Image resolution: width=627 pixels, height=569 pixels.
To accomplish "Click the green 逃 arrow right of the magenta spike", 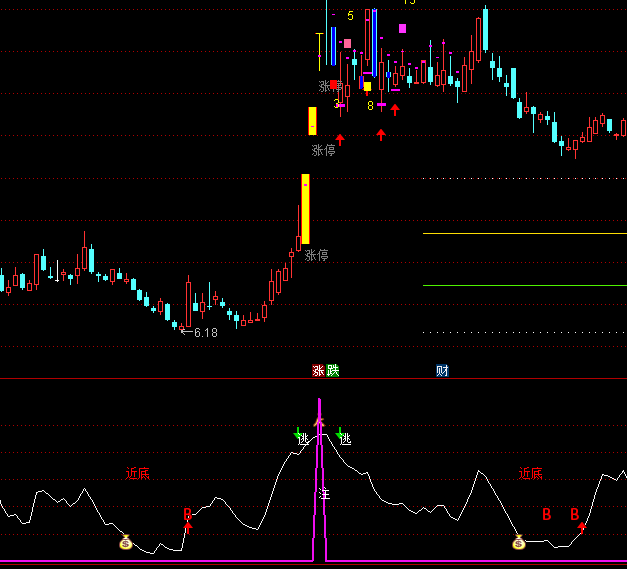I will click(343, 436).
